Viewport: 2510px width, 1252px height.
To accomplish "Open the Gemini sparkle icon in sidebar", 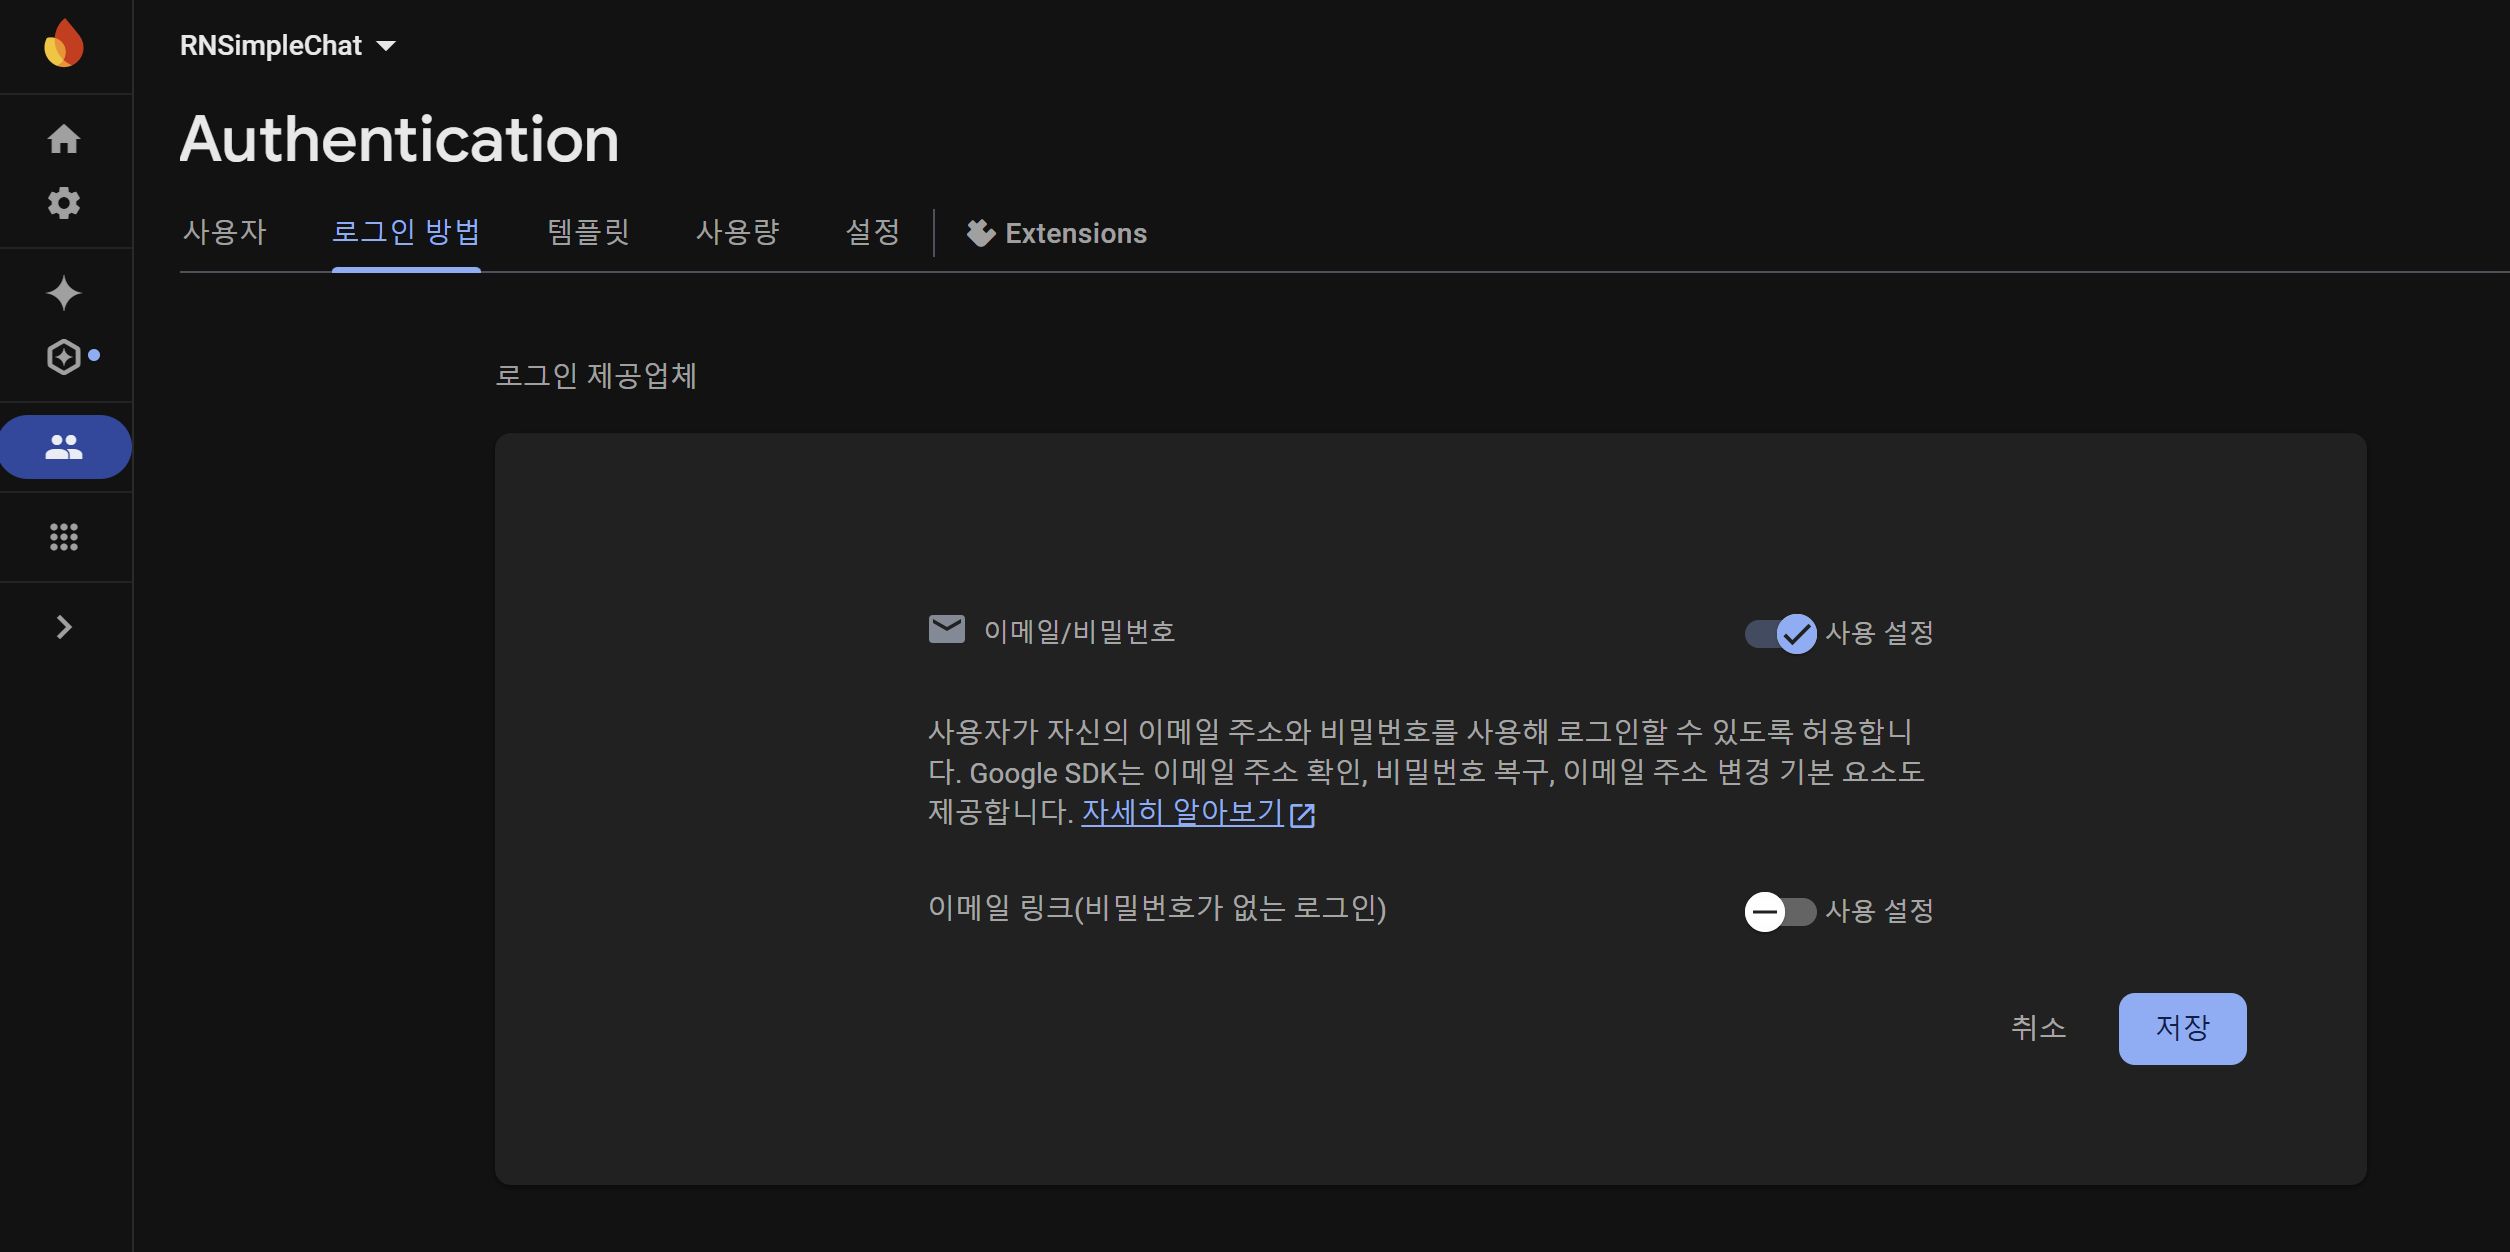I will 64,293.
